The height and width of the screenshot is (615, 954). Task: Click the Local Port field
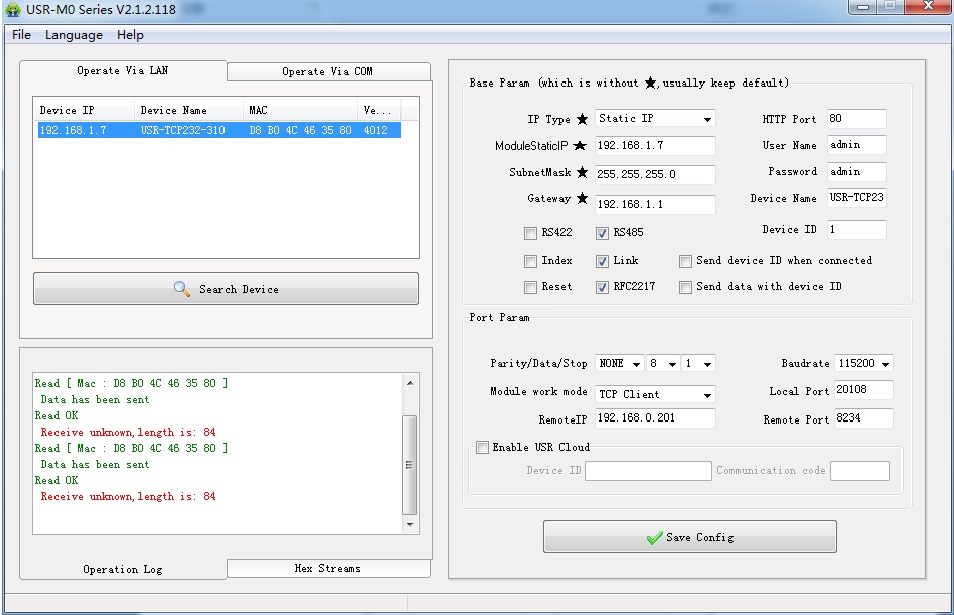pos(864,390)
